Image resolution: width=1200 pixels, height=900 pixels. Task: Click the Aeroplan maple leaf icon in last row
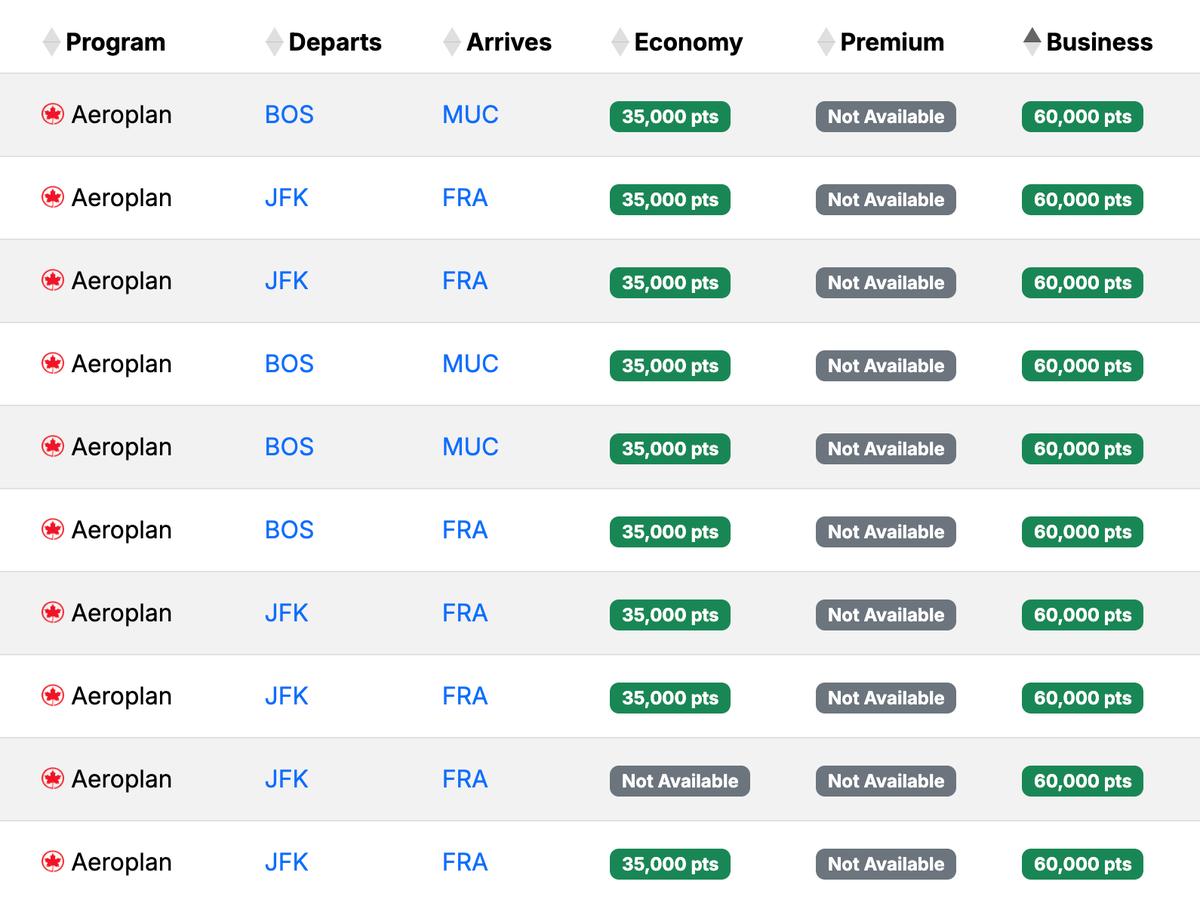(x=52, y=862)
